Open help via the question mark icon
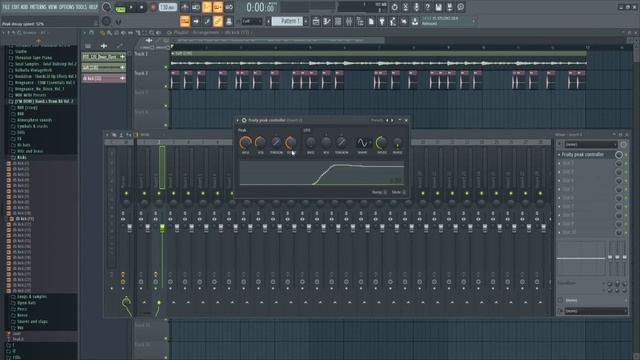The image size is (640, 360). pos(427,7)
